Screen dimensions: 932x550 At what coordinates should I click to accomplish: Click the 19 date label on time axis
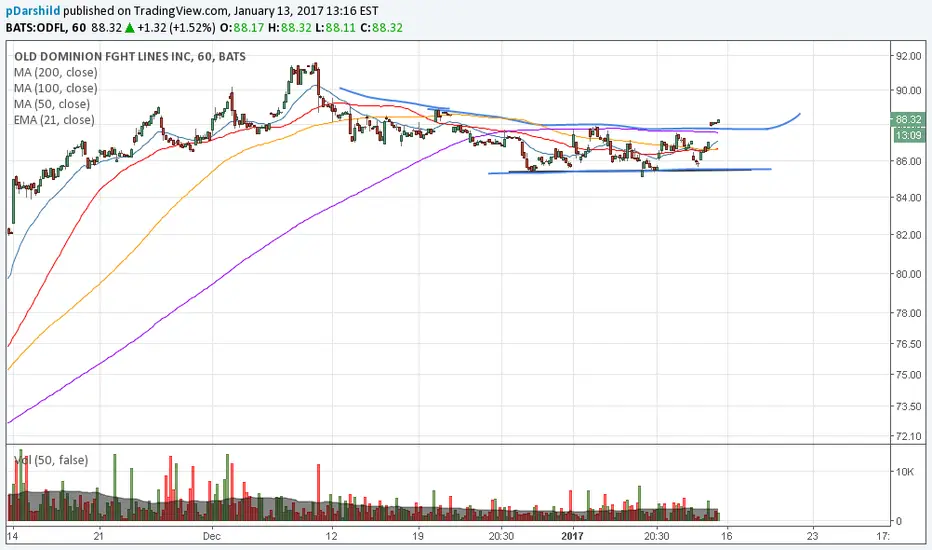(418, 536)
